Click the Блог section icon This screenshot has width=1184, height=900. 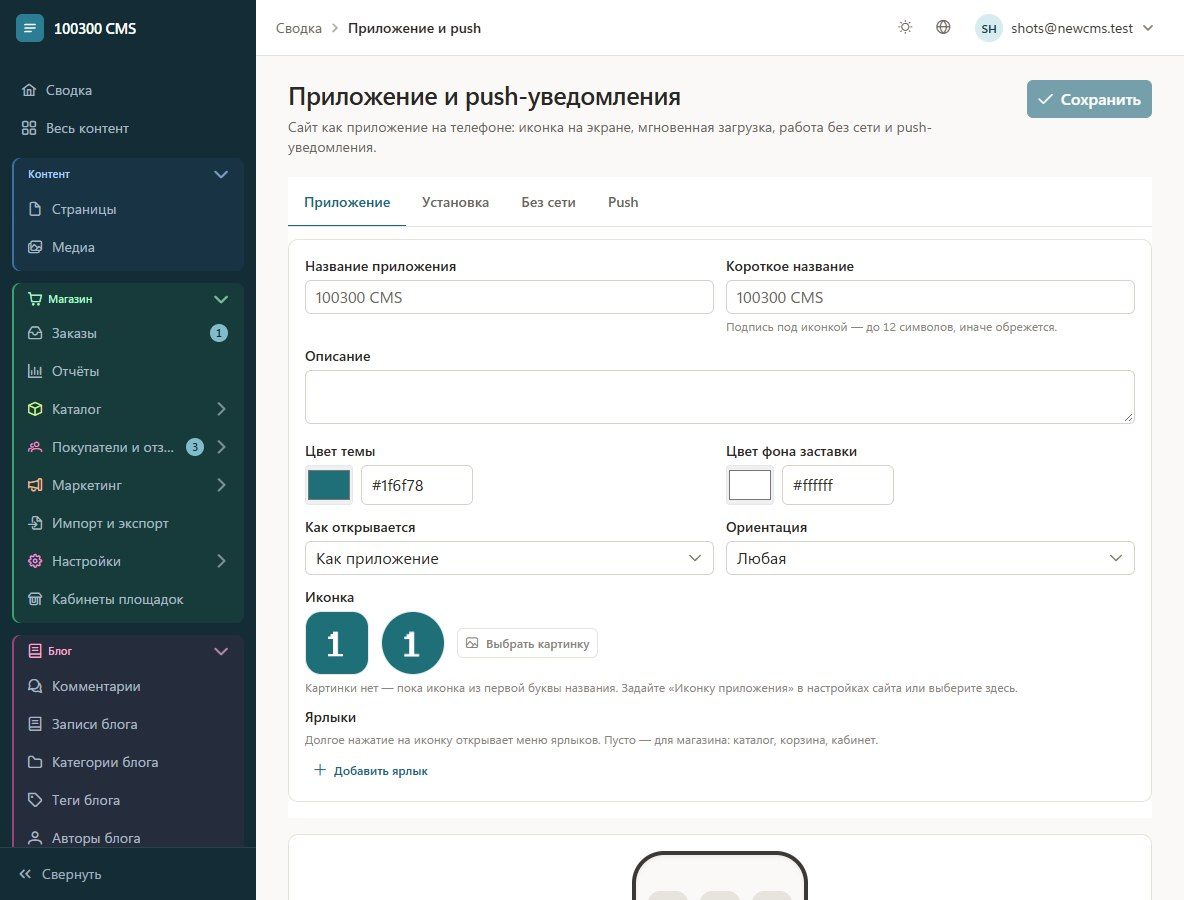point(35,650)
